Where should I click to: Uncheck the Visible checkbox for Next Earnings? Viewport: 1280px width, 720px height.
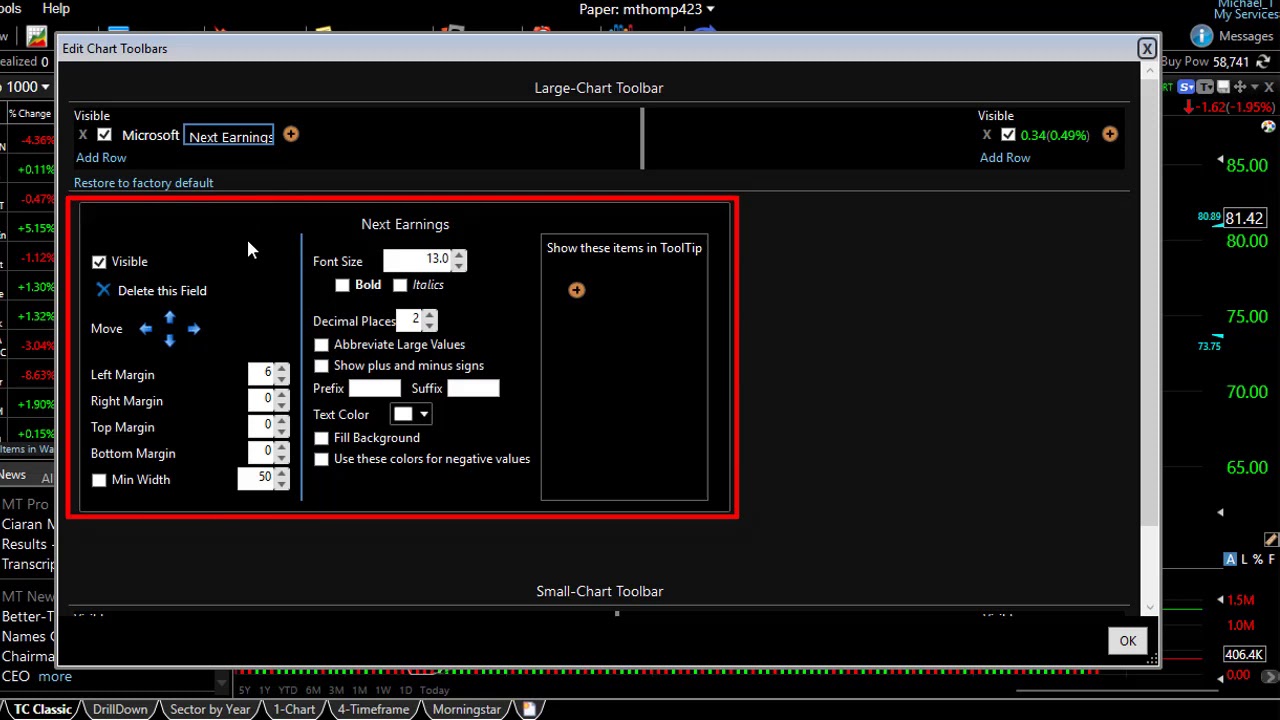tap(99, 262)
